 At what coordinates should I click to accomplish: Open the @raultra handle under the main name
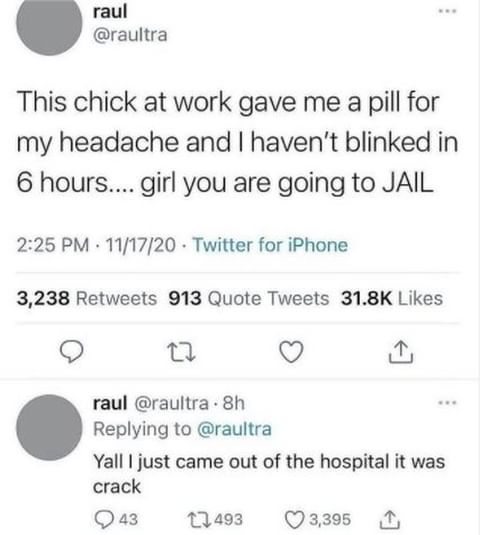point(130,35)
